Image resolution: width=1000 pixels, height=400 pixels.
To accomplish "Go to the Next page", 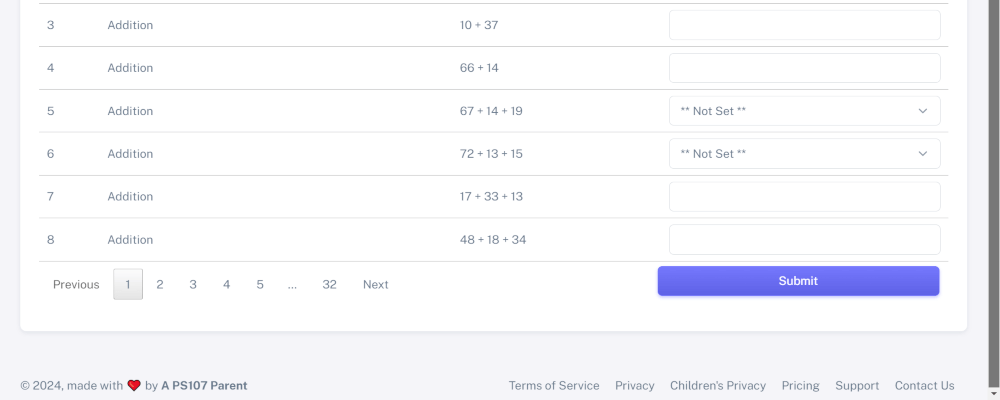I will click(375, 285).
